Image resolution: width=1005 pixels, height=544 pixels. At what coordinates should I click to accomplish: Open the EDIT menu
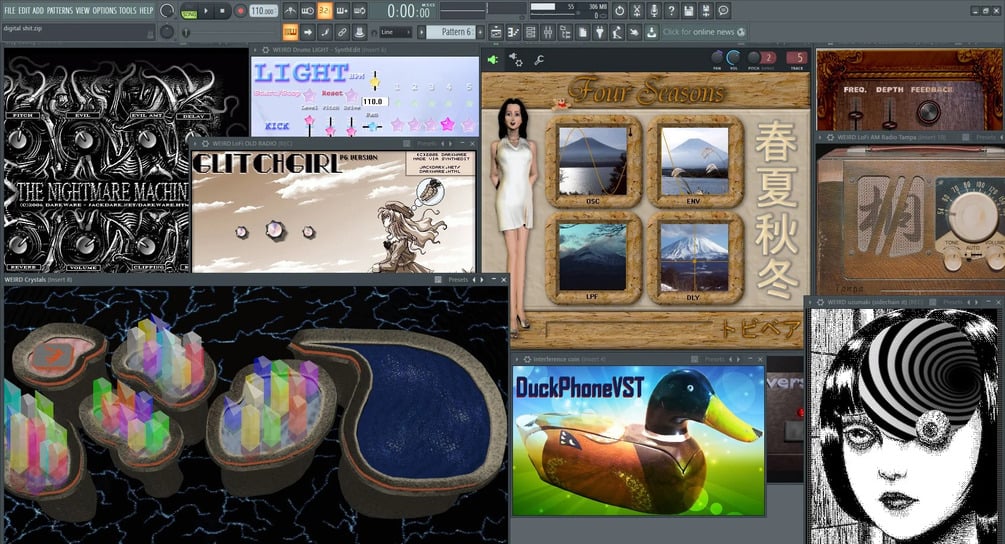point(24,11)
